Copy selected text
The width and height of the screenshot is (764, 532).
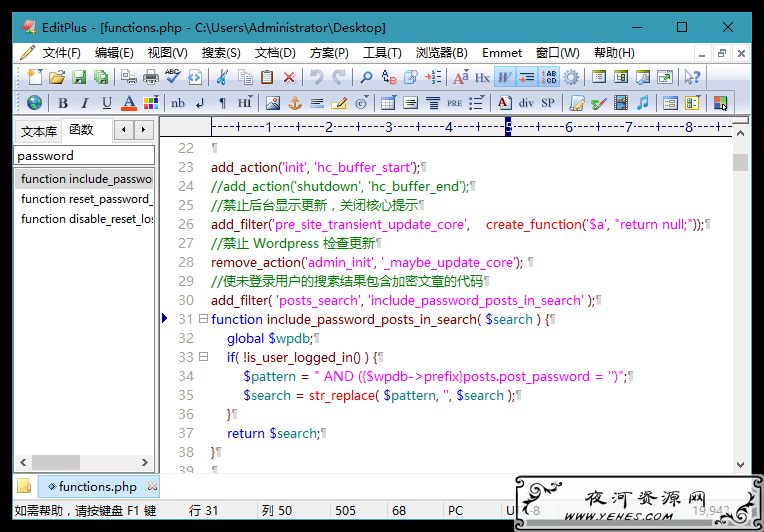(x=245, y=77)
